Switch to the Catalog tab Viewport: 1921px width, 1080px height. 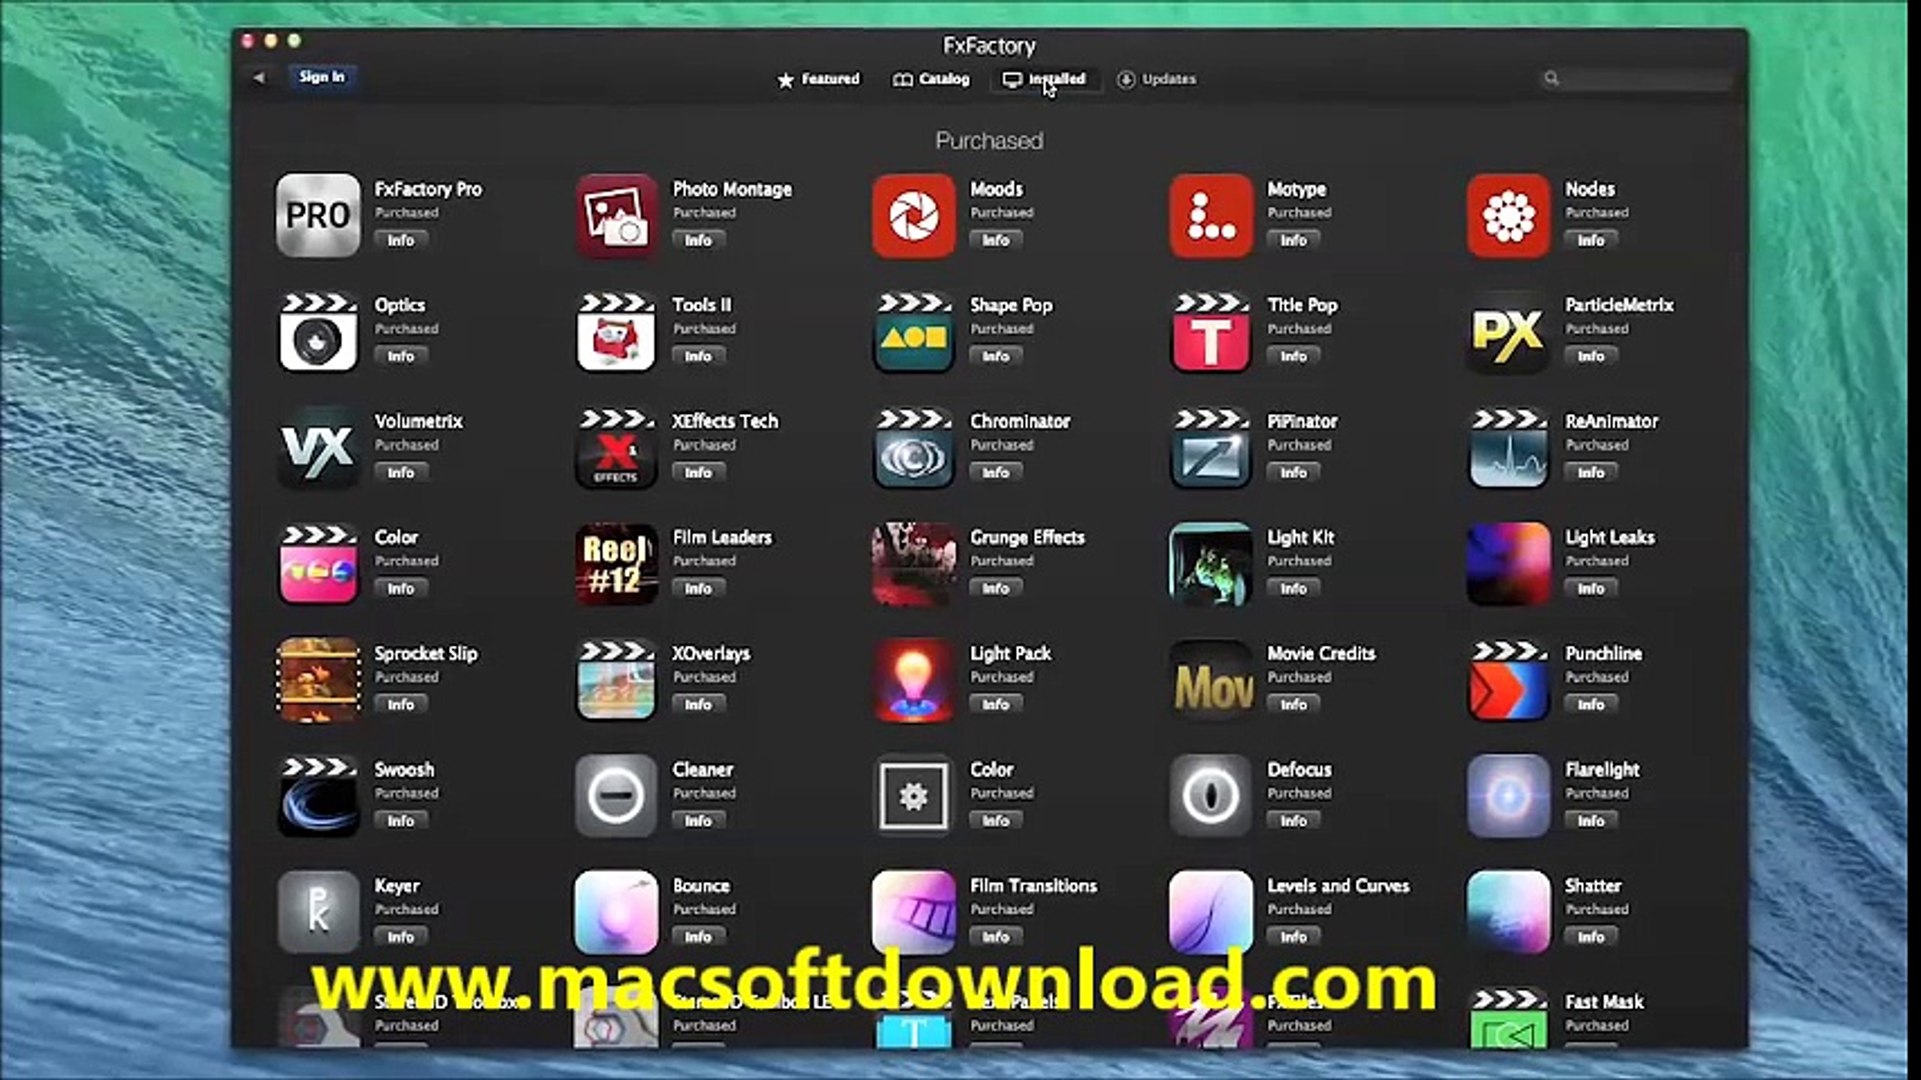931,79
